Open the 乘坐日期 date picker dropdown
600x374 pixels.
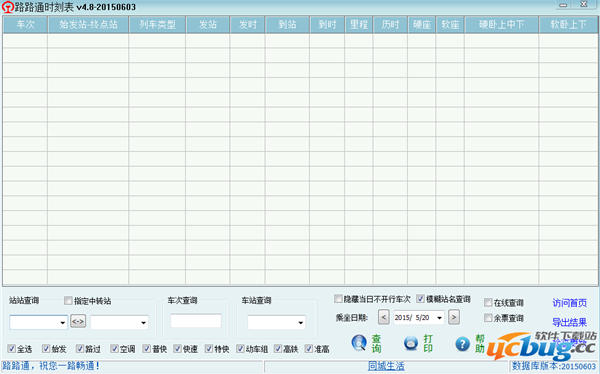(440, 318)
